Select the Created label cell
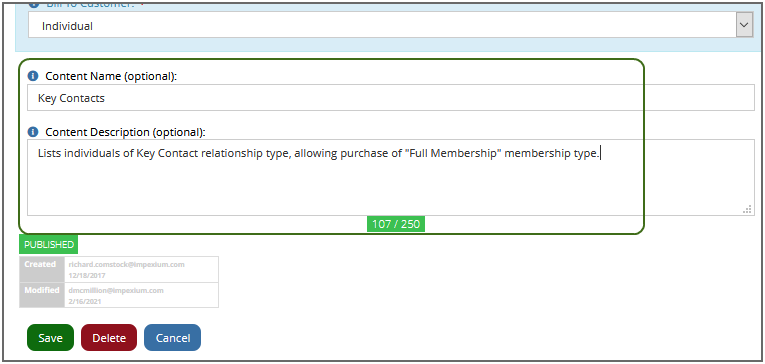Viewport: 765px width, 364px height. tap(42, 269)
